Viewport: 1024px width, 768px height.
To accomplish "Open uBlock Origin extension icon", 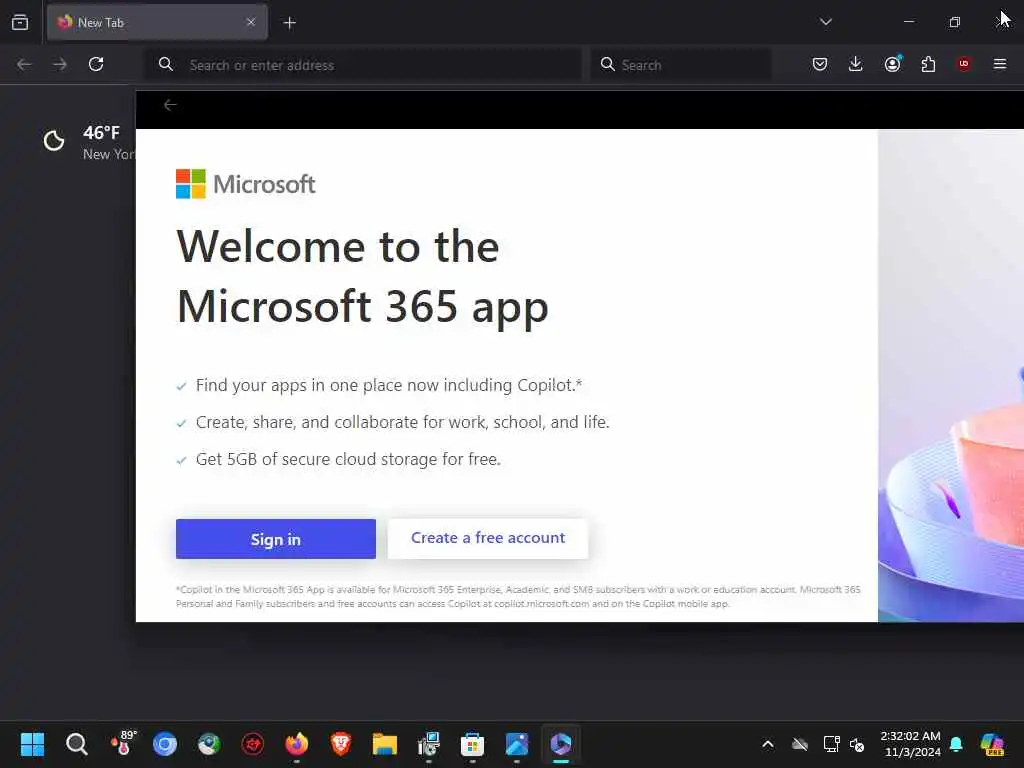I will tap(964, 64).
